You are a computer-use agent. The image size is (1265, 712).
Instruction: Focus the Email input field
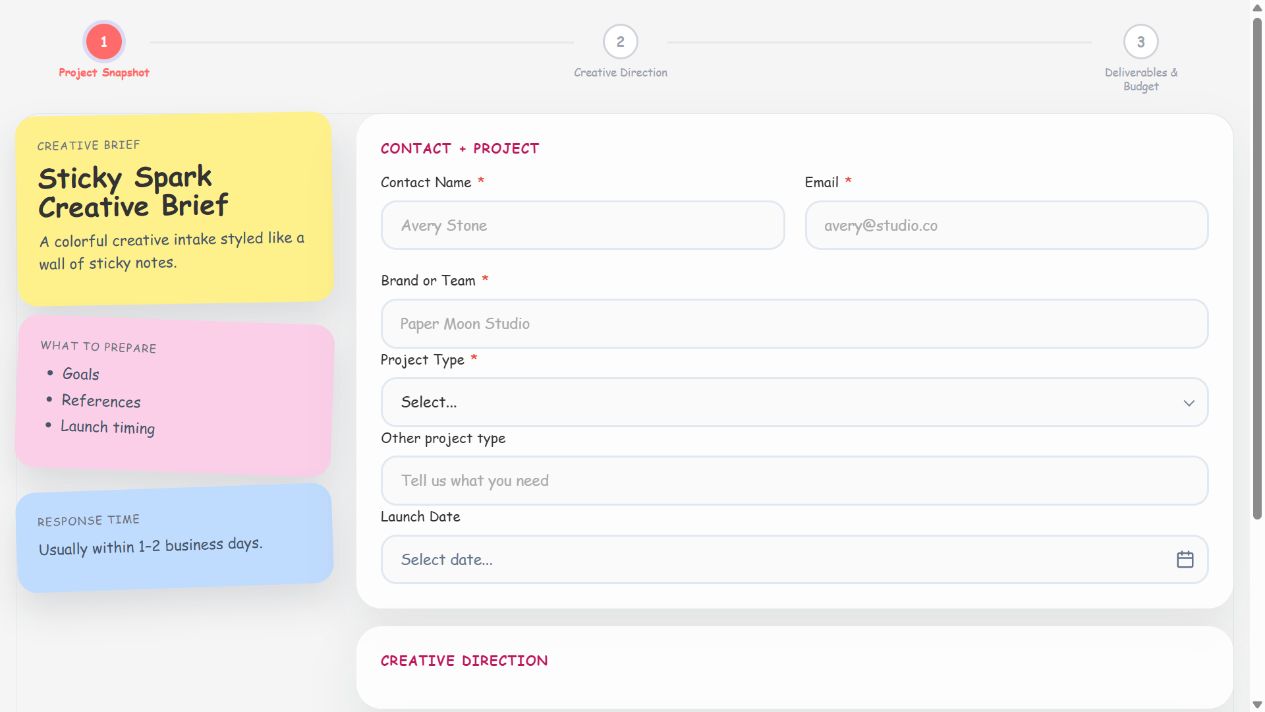click(1006, 225)
